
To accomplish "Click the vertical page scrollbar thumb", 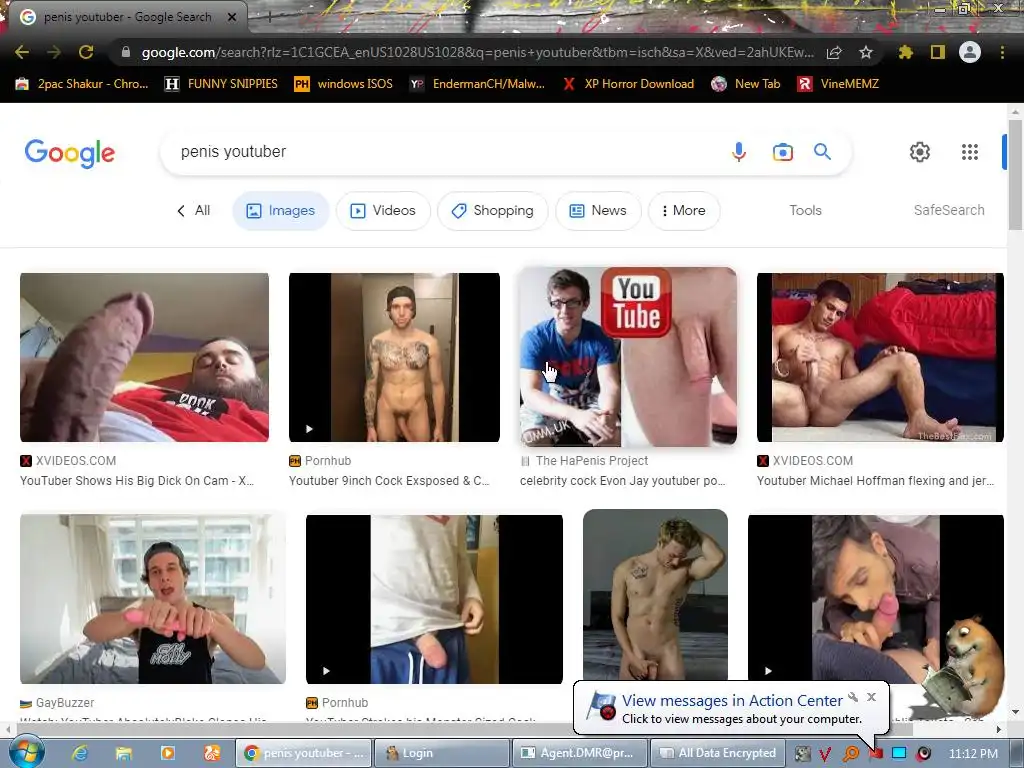I will (1015, 174).
